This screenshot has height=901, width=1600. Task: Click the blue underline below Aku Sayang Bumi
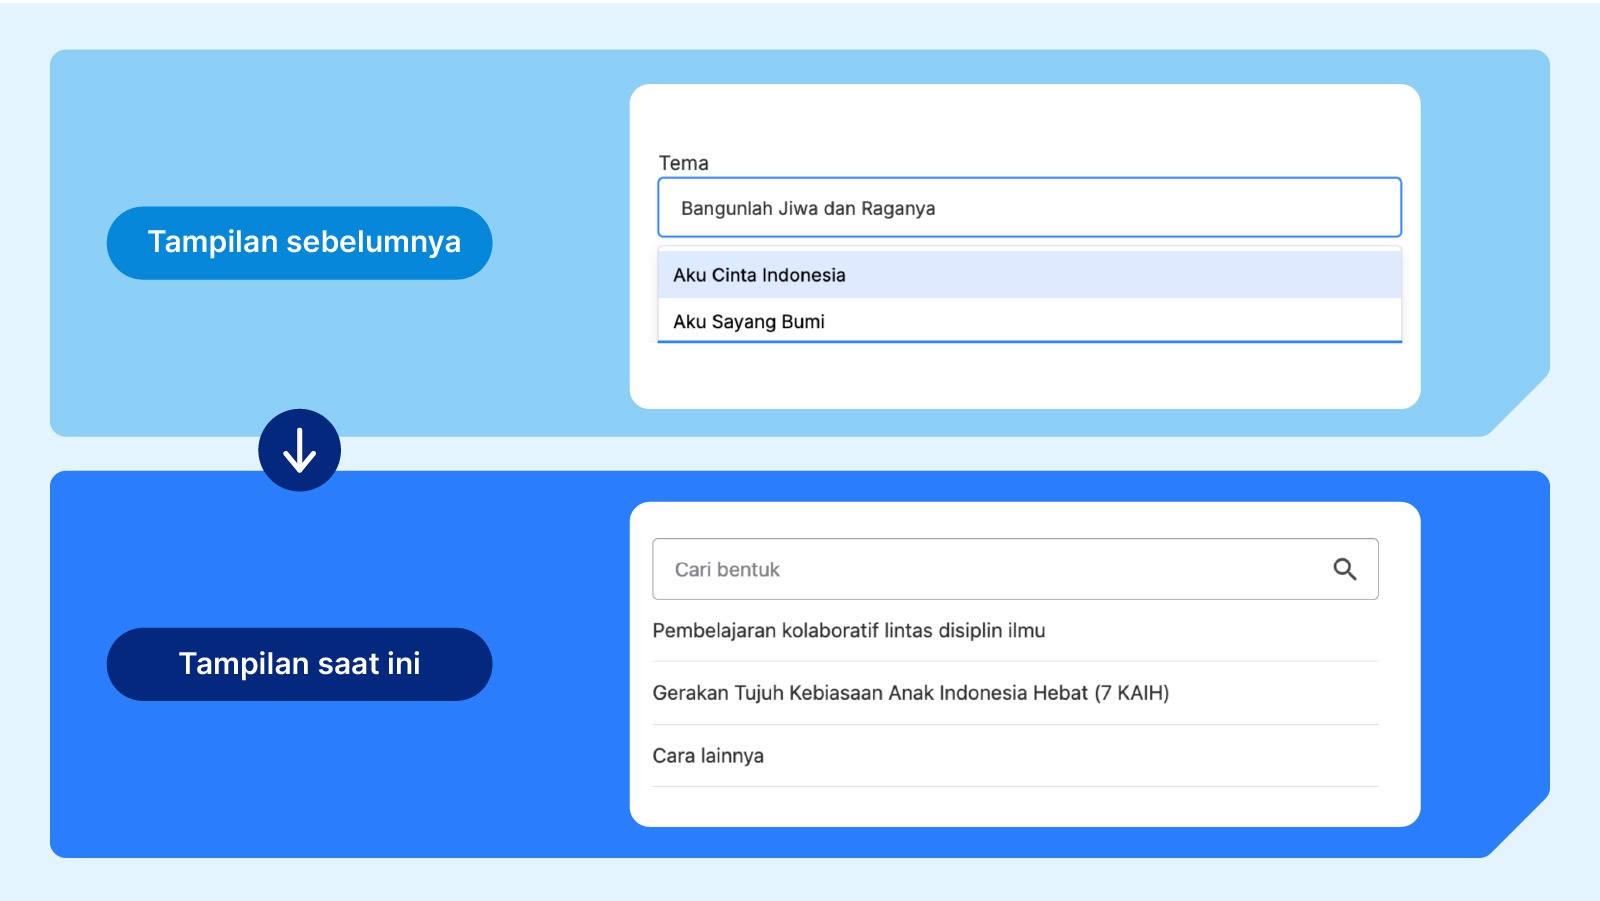tap(1029, 342)
